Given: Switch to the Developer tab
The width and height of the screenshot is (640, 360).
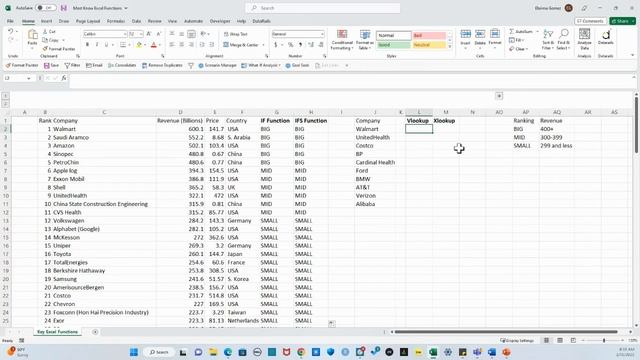Looking at the screenshot, I should click(x=220, y=21).
